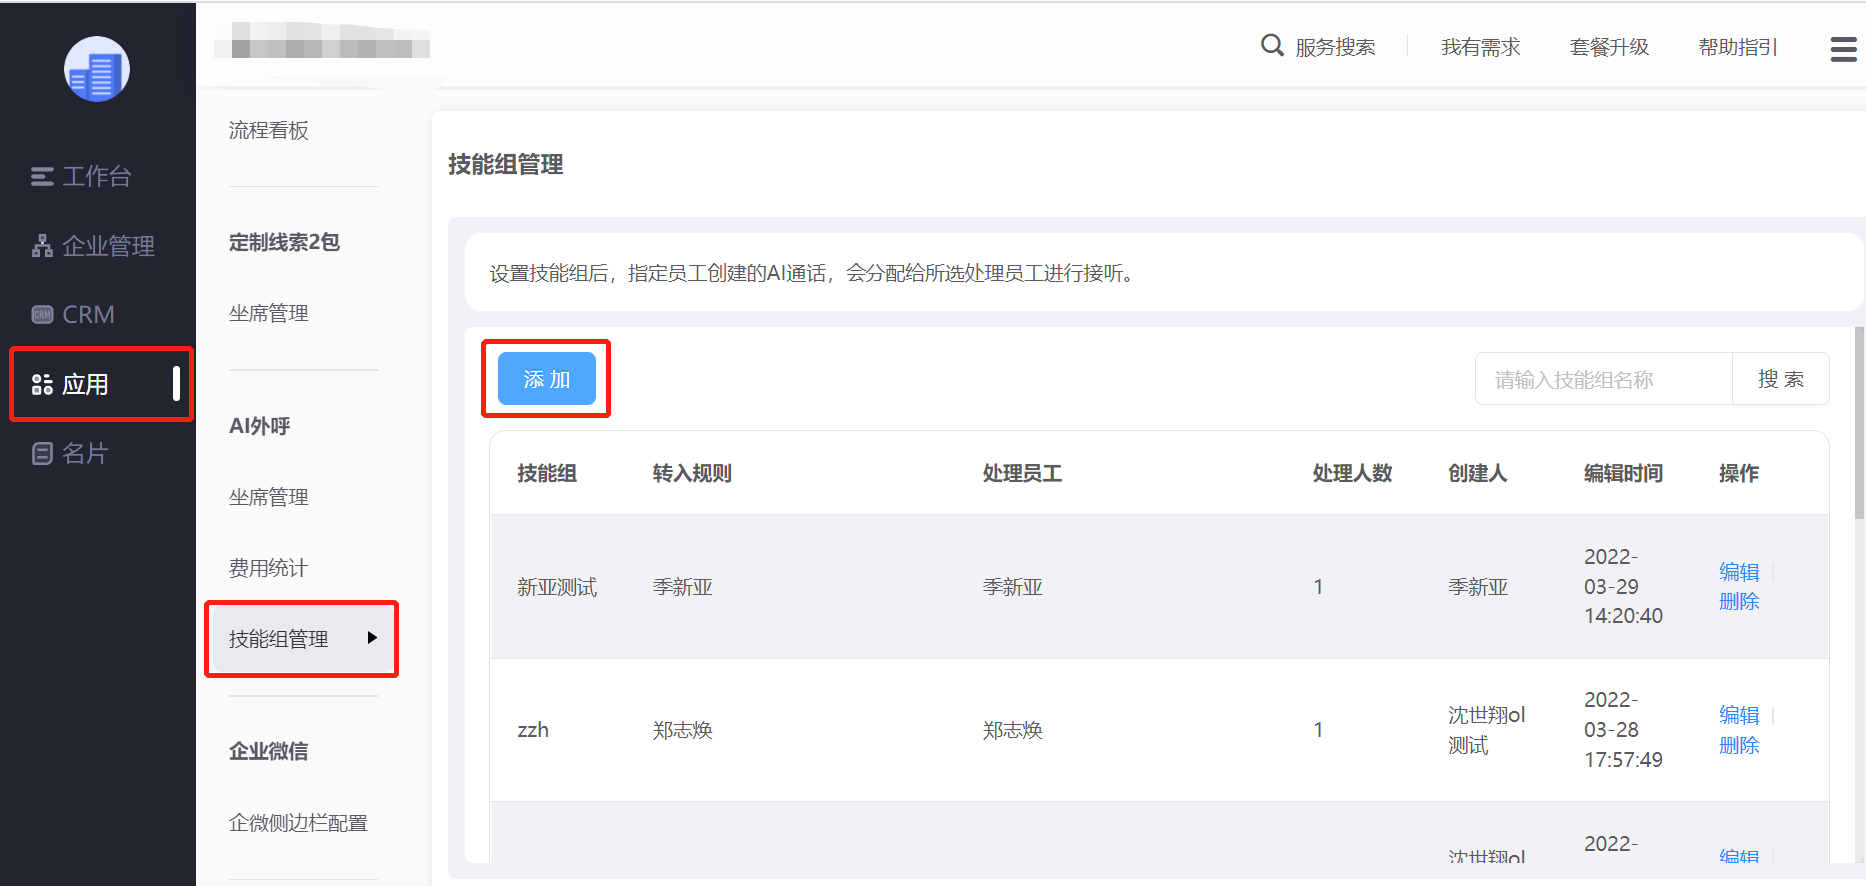
Task: Focus the 请输入技能组名称 search field
Action: pos(1603,379)
